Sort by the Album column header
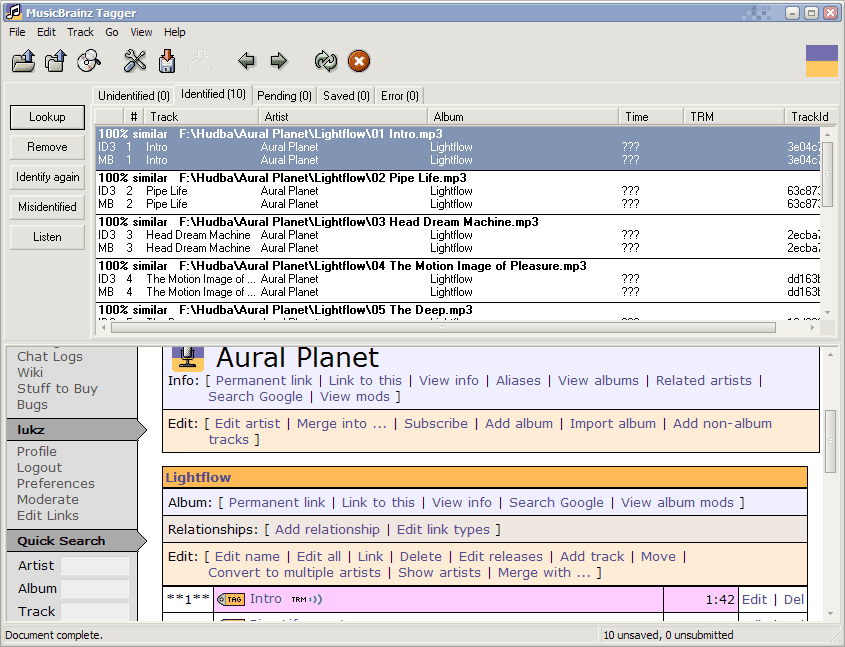Image resolution: width=845 pixels, height=647 pixels. coord(523,117)
